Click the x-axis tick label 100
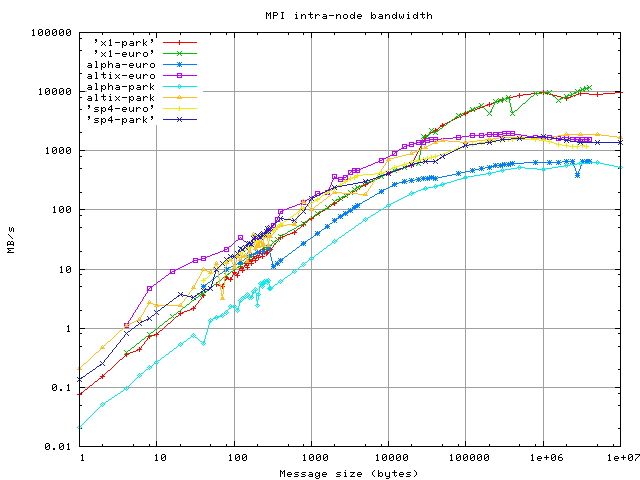The height and width of the screenshot is (480, 640). click(x=237, y=458)
